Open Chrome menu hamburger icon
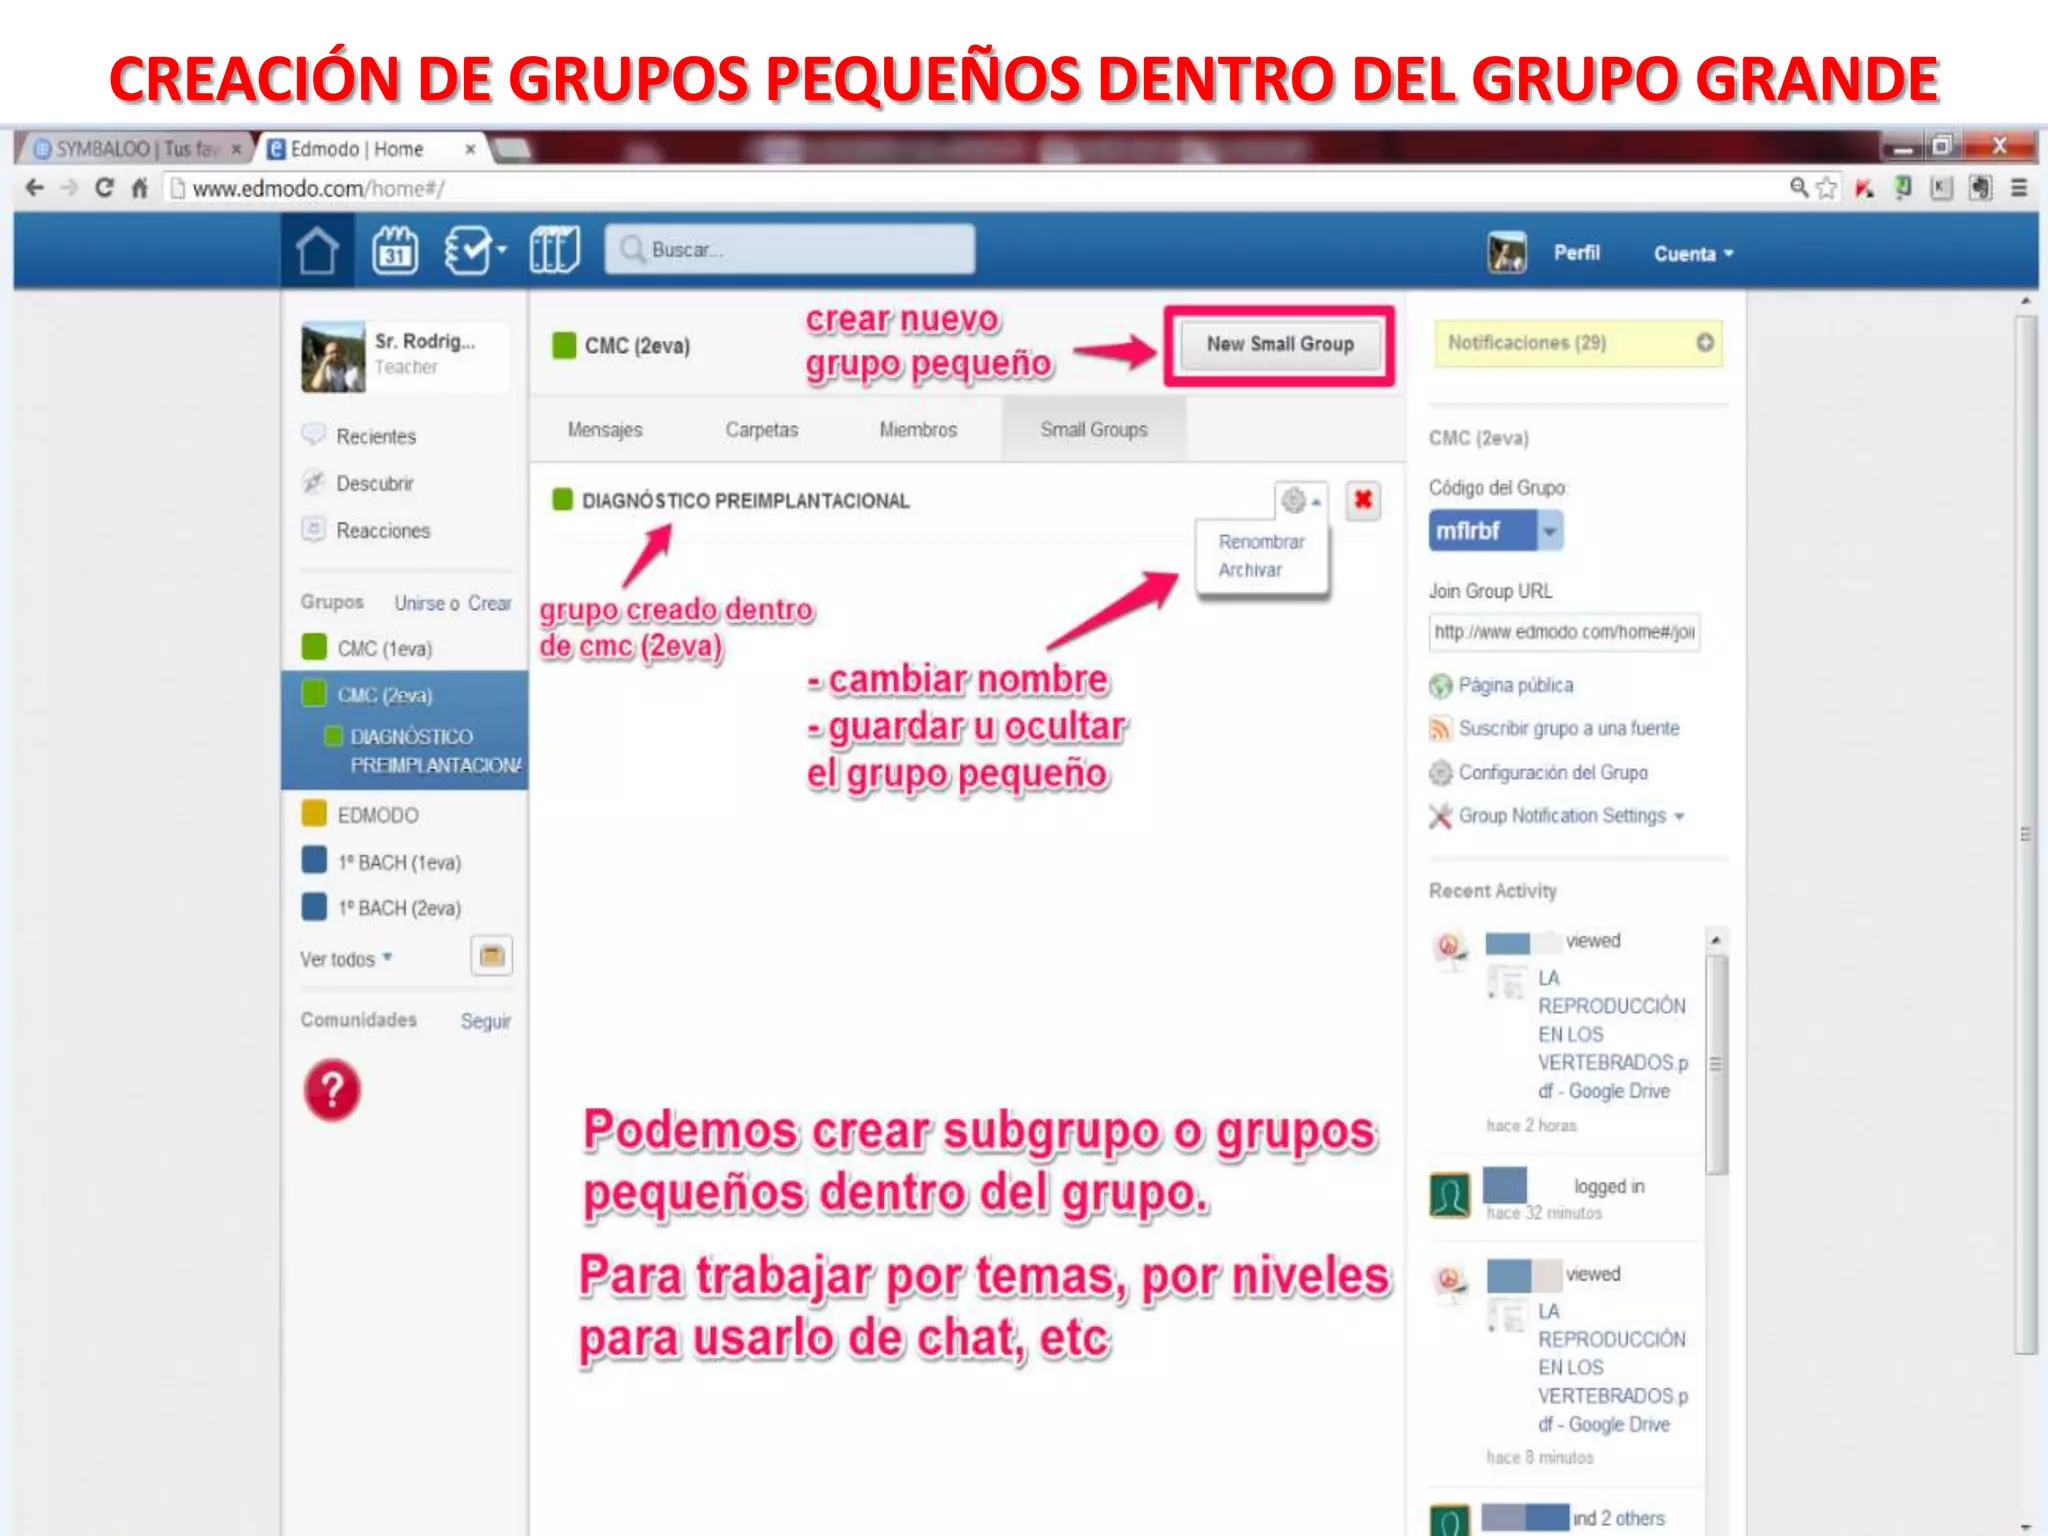This screenshot has width=2048, height=1536. [2019, 188]
